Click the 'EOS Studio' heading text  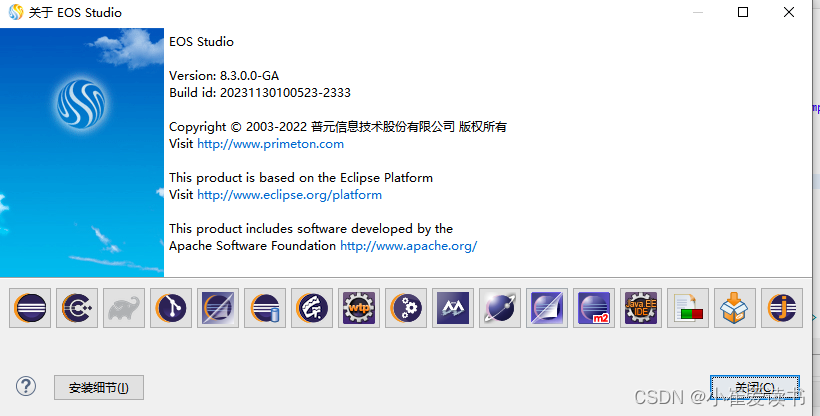point(201,42)
